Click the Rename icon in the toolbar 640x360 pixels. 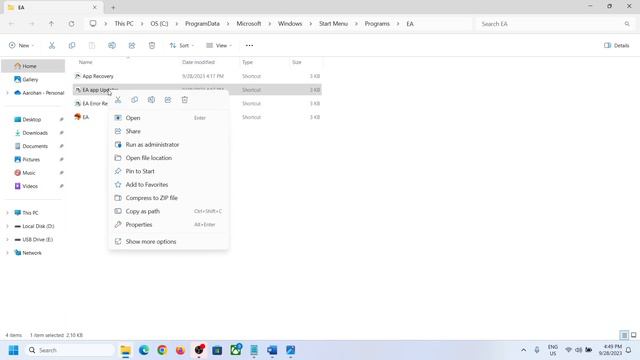coord(112,45)
